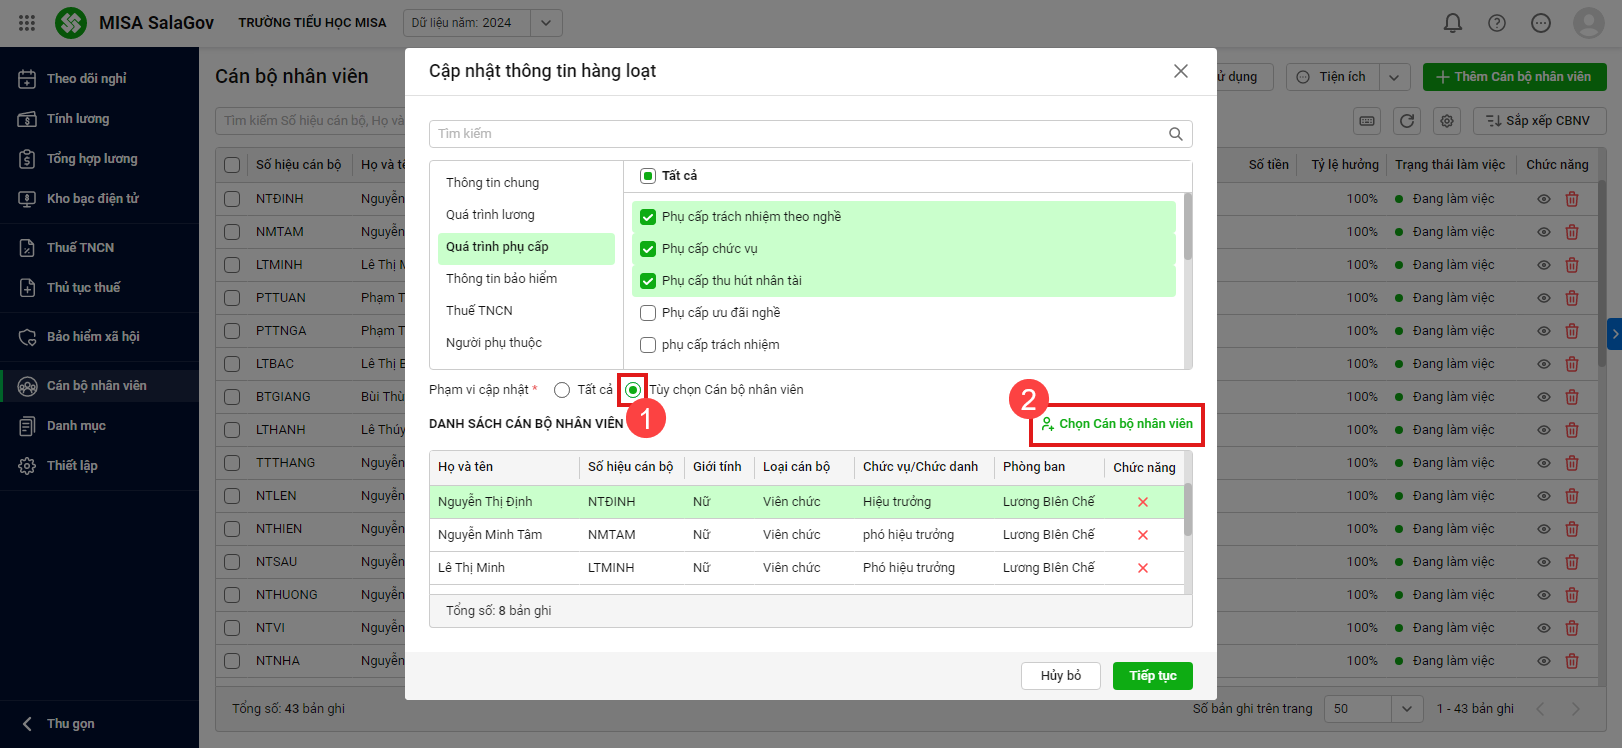Delete the NTĐINH row with trash icon
Screen dimensions: 1622x748
1572,199
